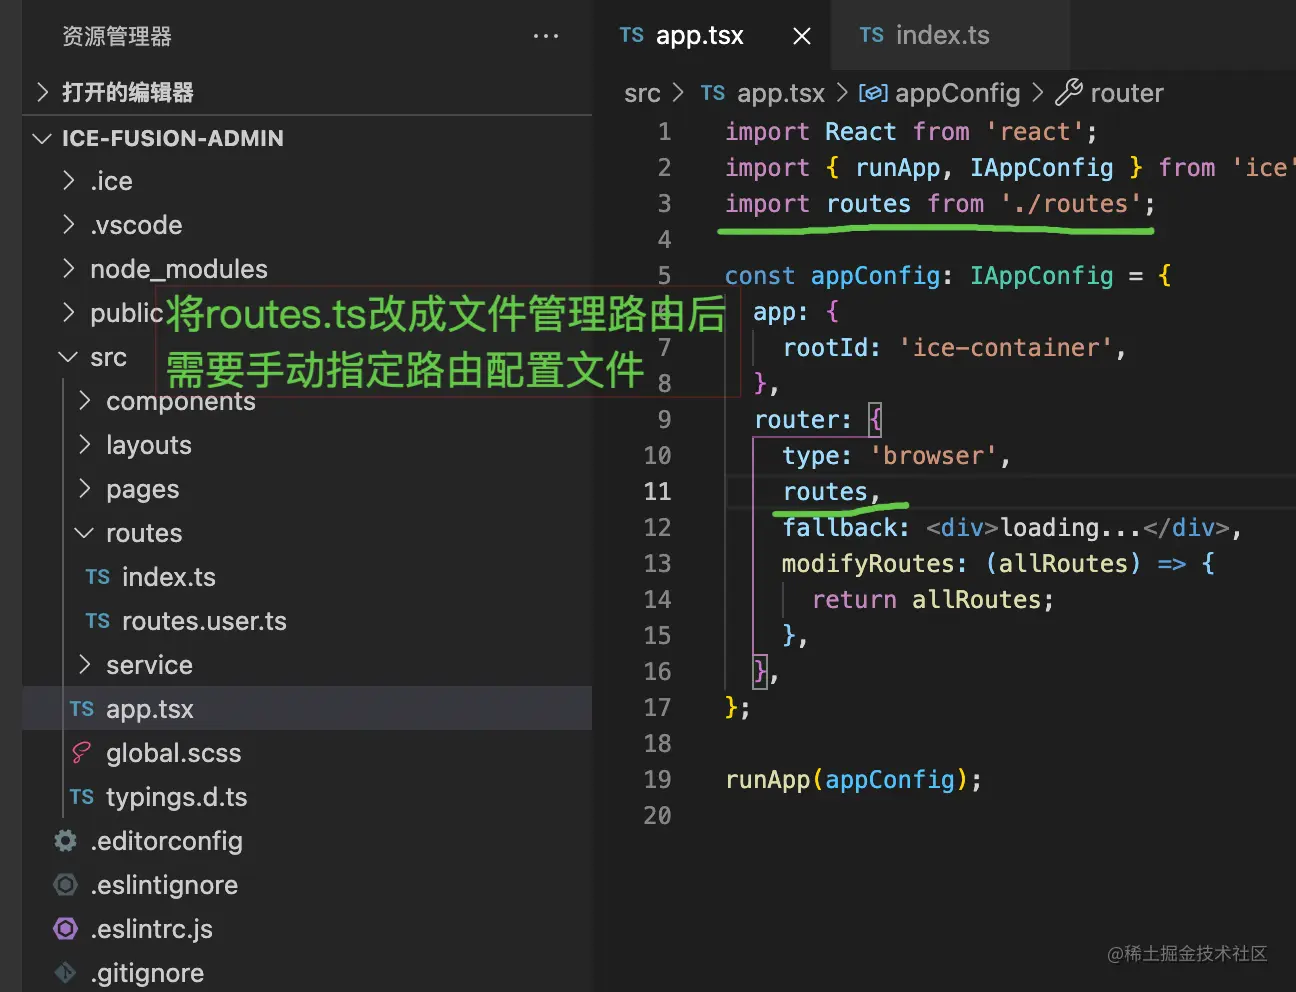Open the explorer more actions ellipsis menu

pos(546,36)
